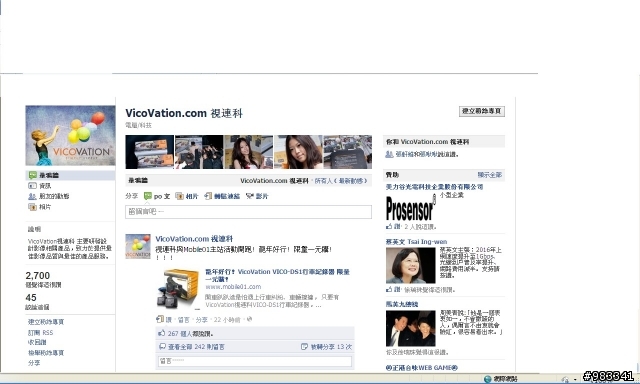Click the lower-left 建立粉絲專頁 sidebar link
Viewport: 640px width, 384px height.
[46, 322]
